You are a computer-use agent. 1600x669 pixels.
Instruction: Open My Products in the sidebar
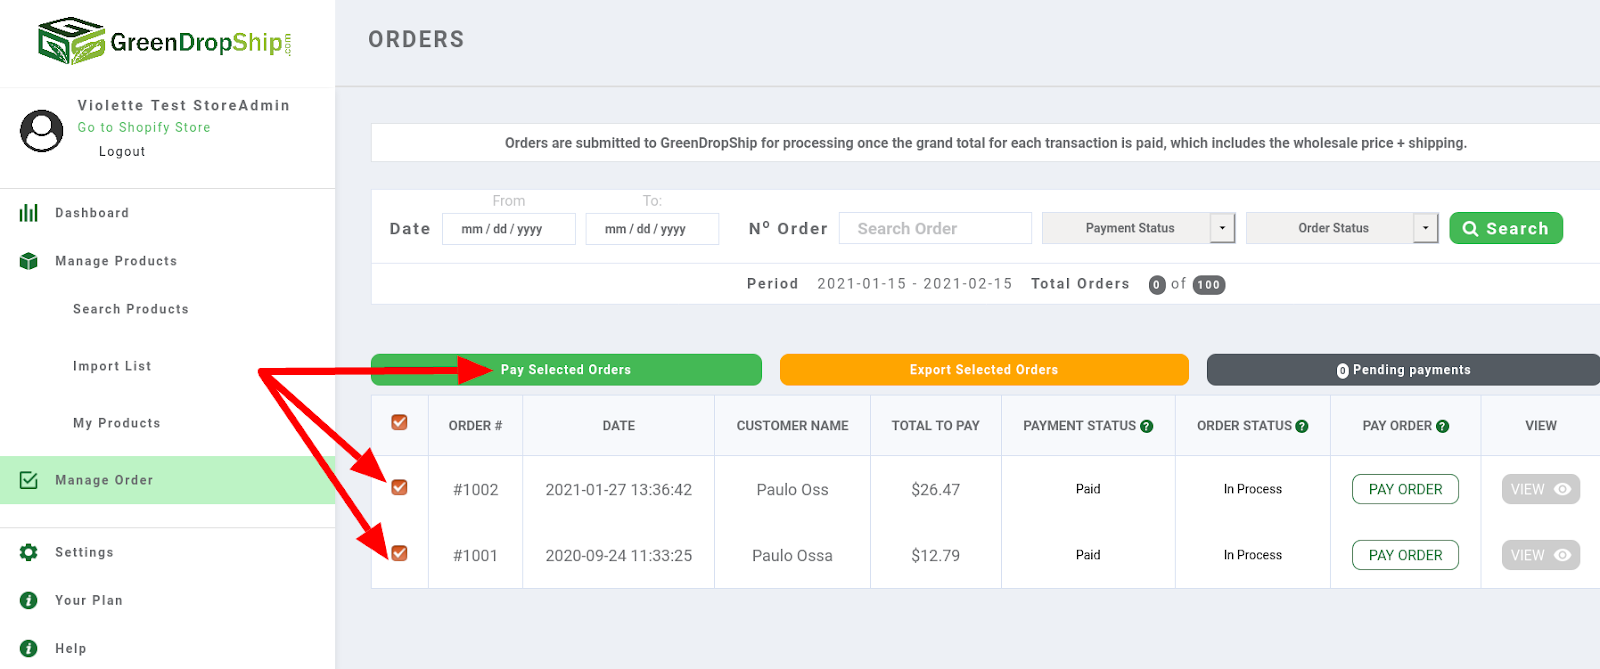117,423
